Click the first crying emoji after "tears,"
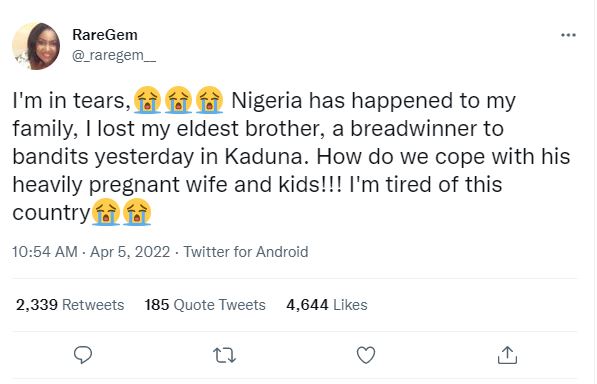 [x=147, y=100]
